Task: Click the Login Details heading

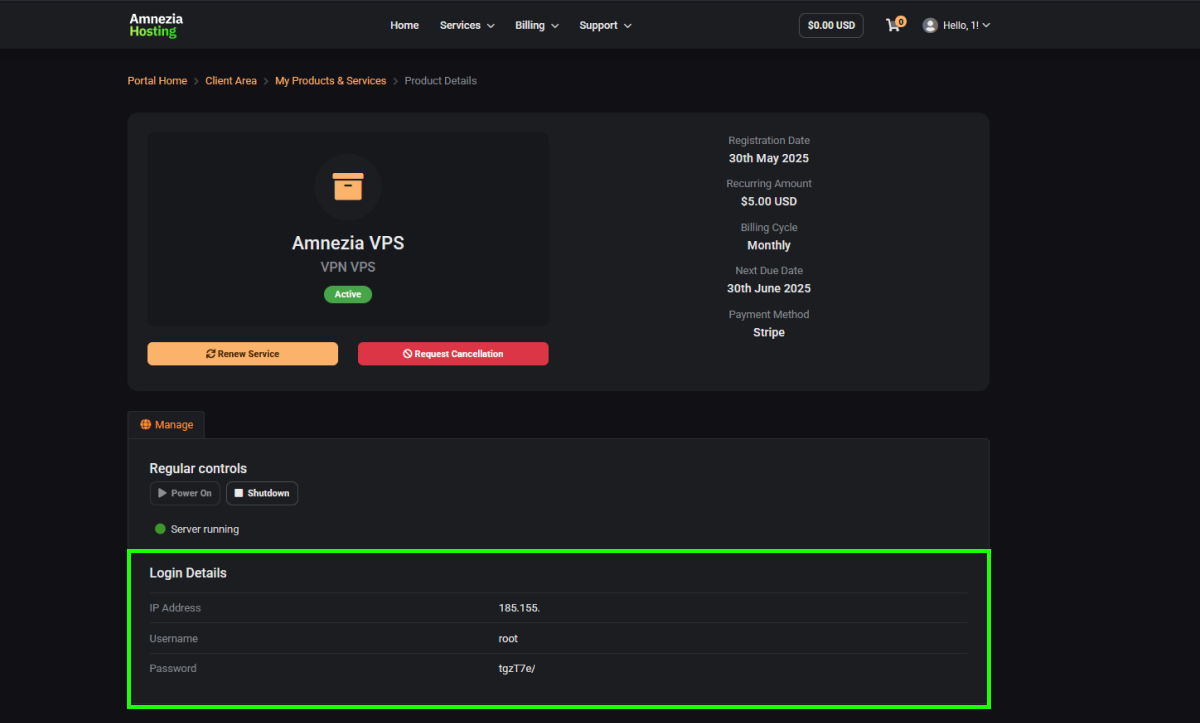Action: 188,573
